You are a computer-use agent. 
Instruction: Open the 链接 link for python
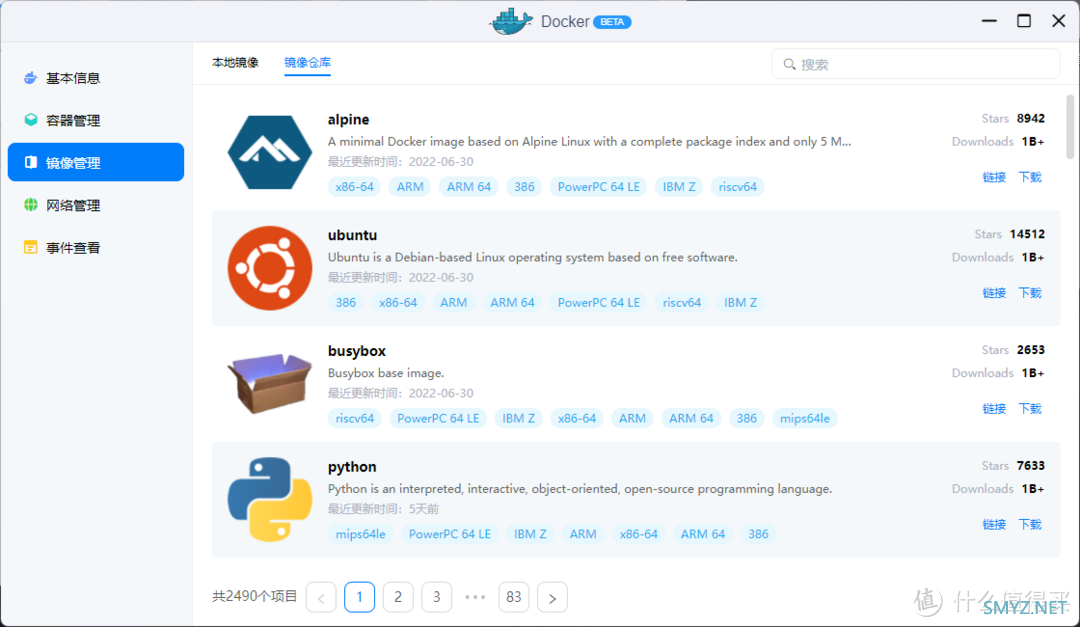994,524
